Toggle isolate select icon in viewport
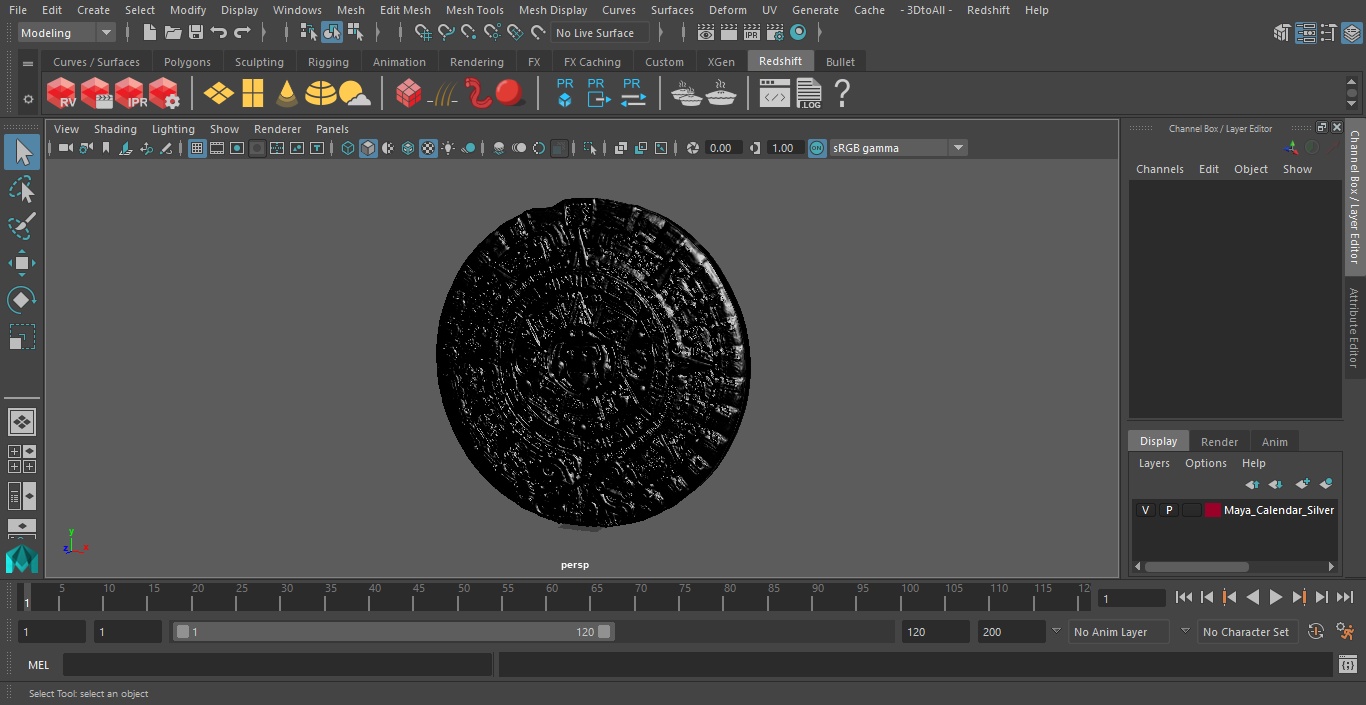The height and width of the screenshot is (705, 1366). tap(590, 148)
